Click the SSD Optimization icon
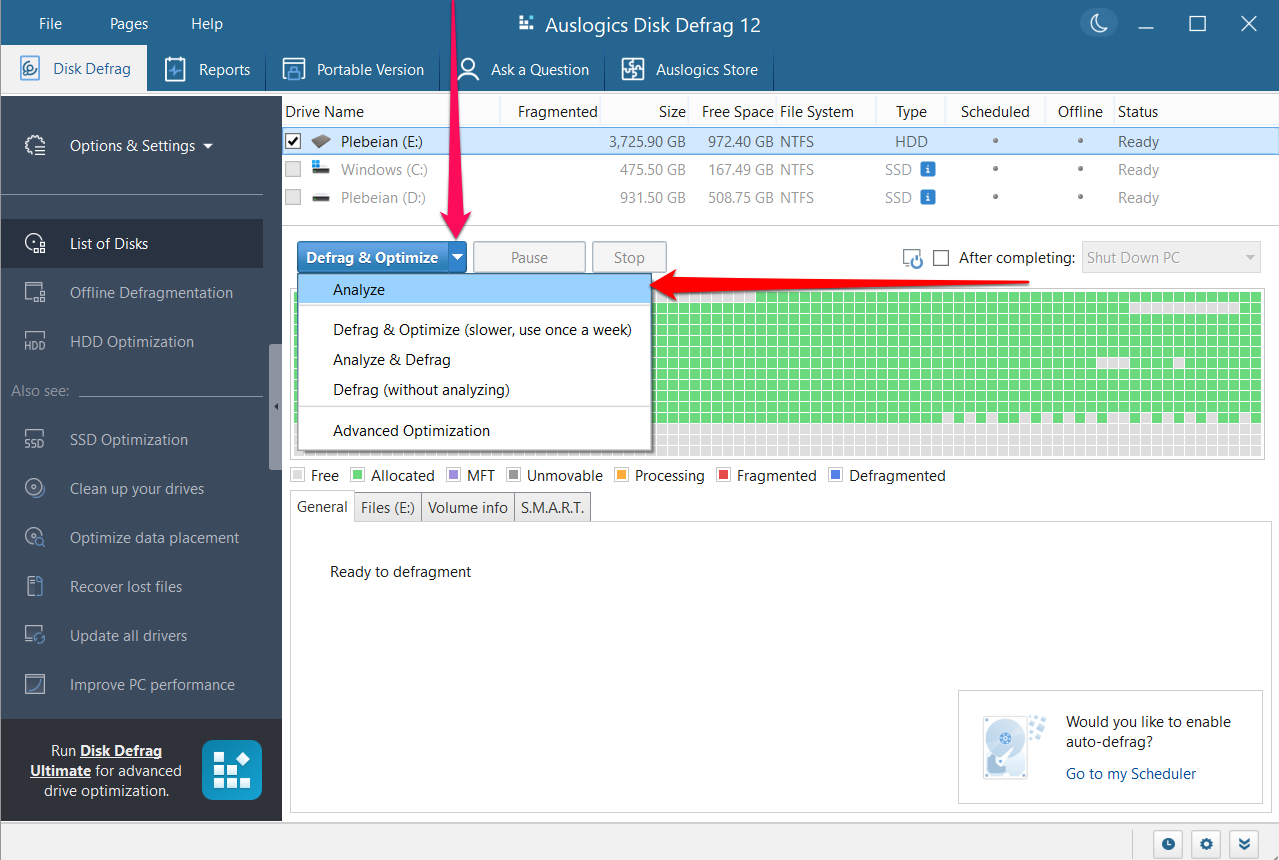The width and height of the screenshot is (1279, 860). coord(34,439)
